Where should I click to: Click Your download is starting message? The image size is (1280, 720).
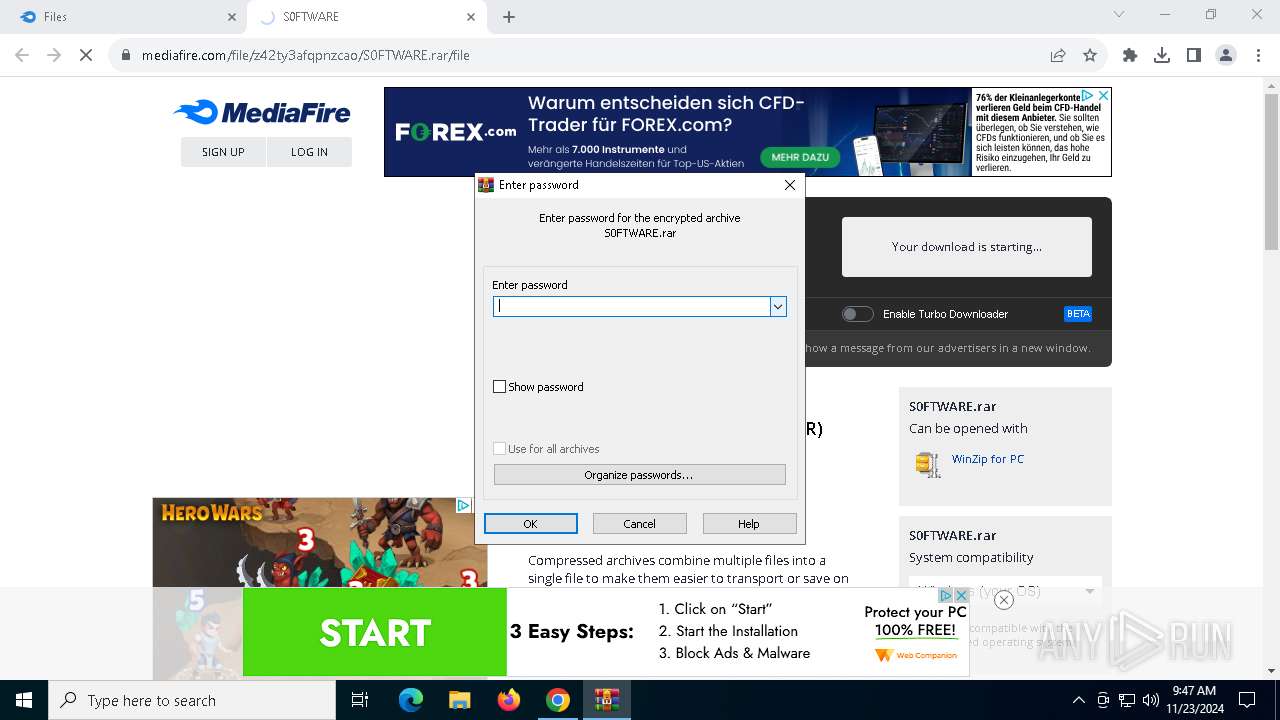click(x=967, y=247)
